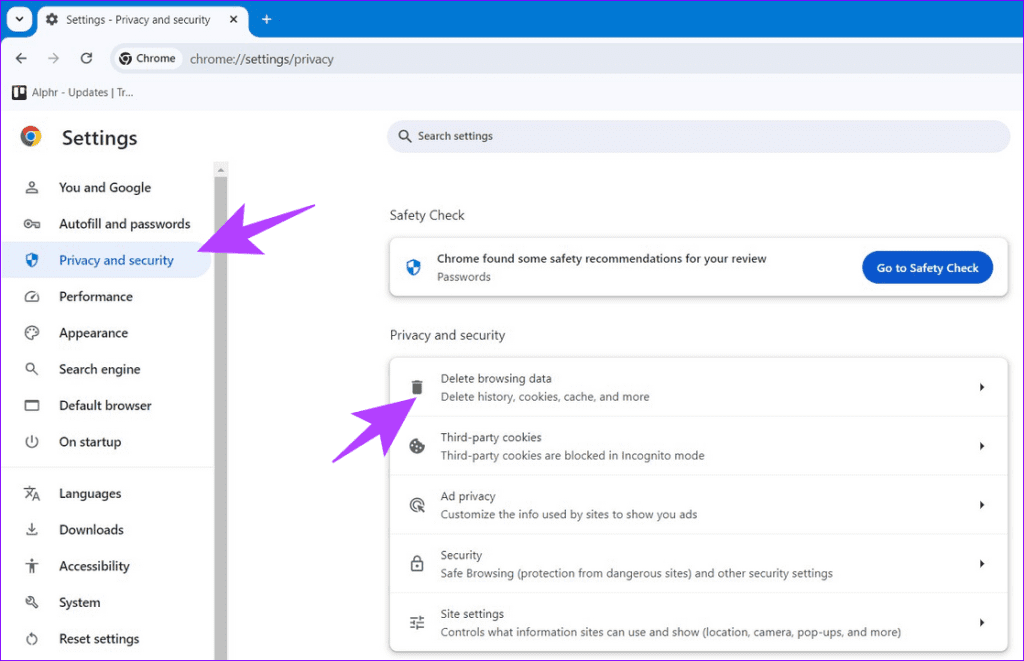Click the Autofill and passwords key icon

click(x=32, y=224)
